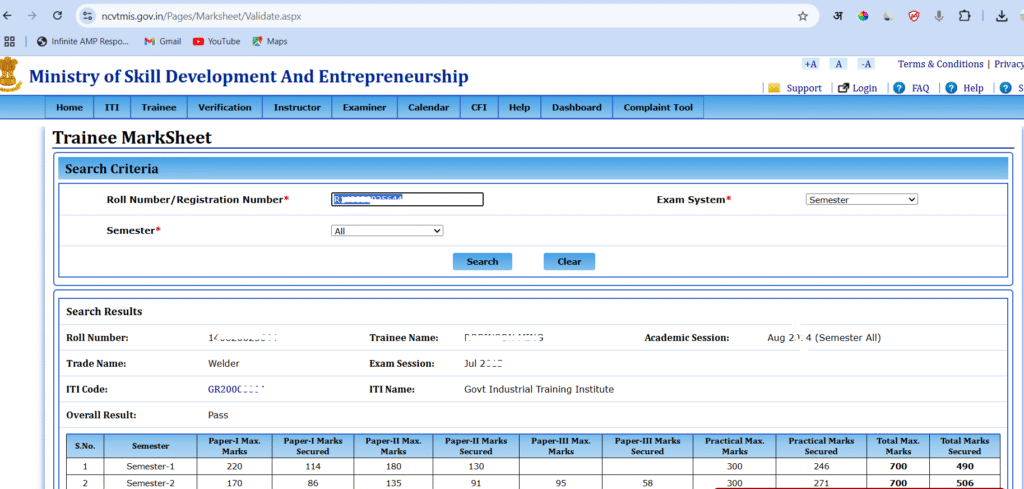Open the Help item in blue navigation bar
1024x489 pixels.
click(519, 108)
